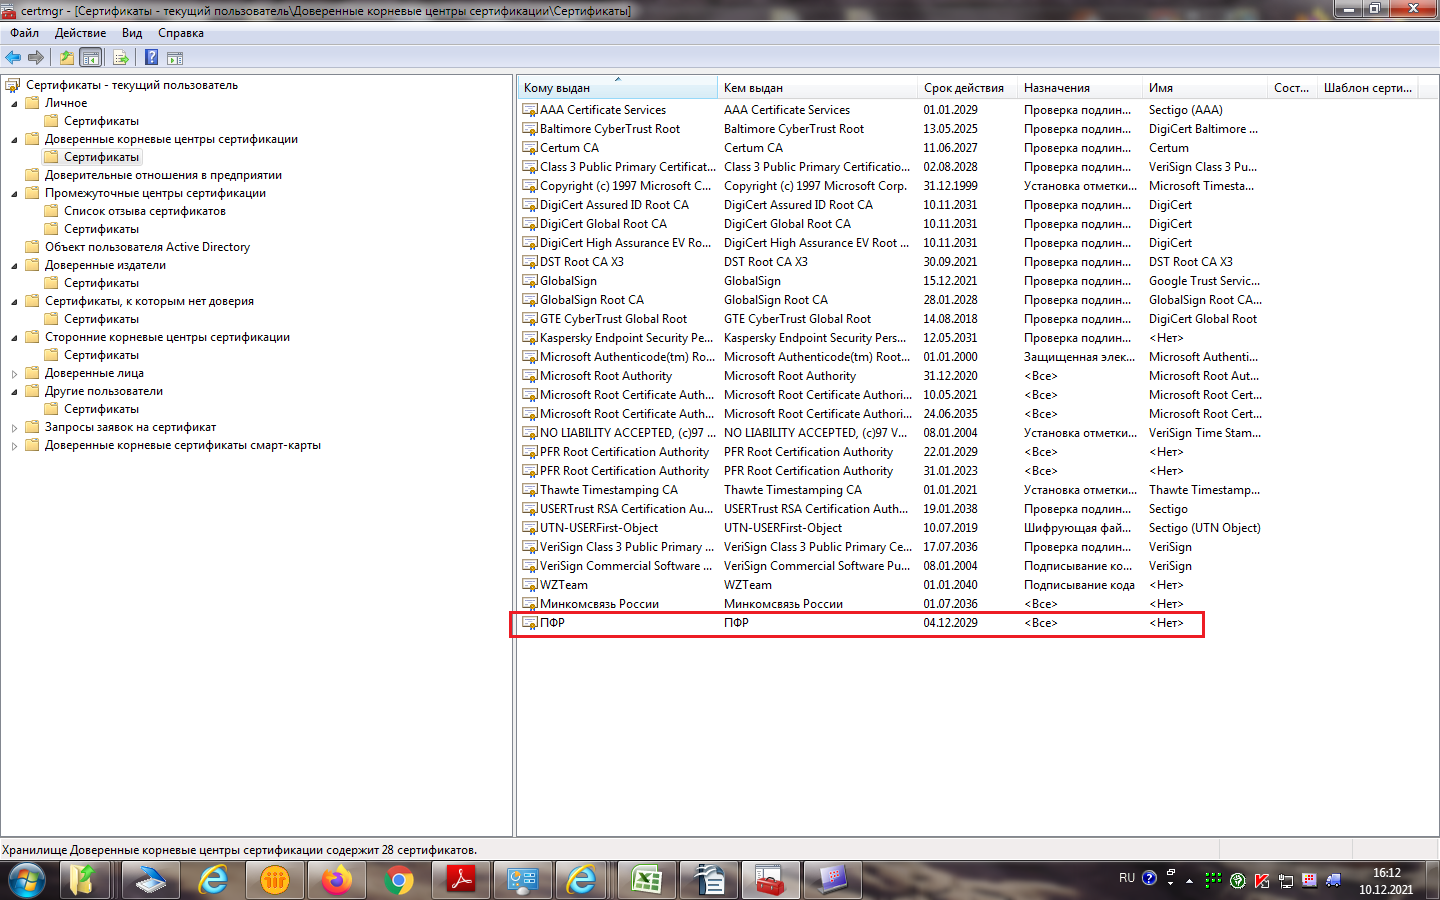Select Доверительные отношения в предприятии node
Screen dimensions: 1440x900
163,175
